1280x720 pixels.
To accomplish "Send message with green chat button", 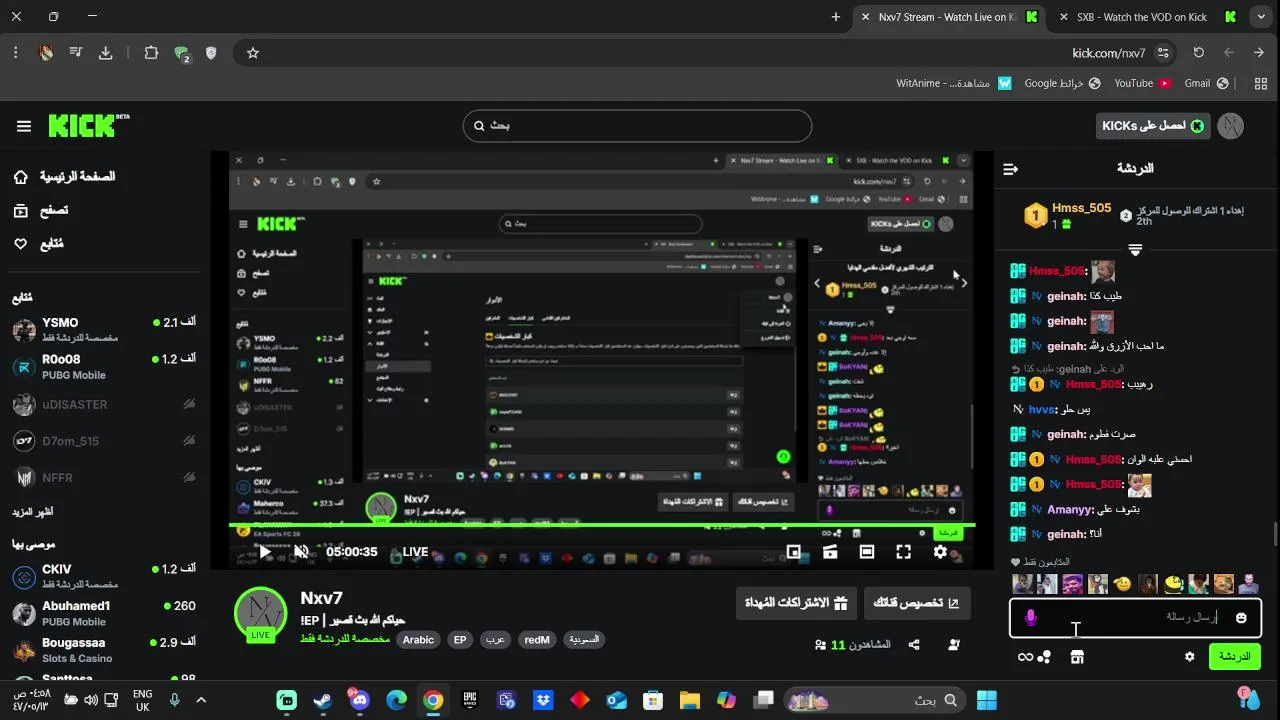I will click(x=1235, y=657).
